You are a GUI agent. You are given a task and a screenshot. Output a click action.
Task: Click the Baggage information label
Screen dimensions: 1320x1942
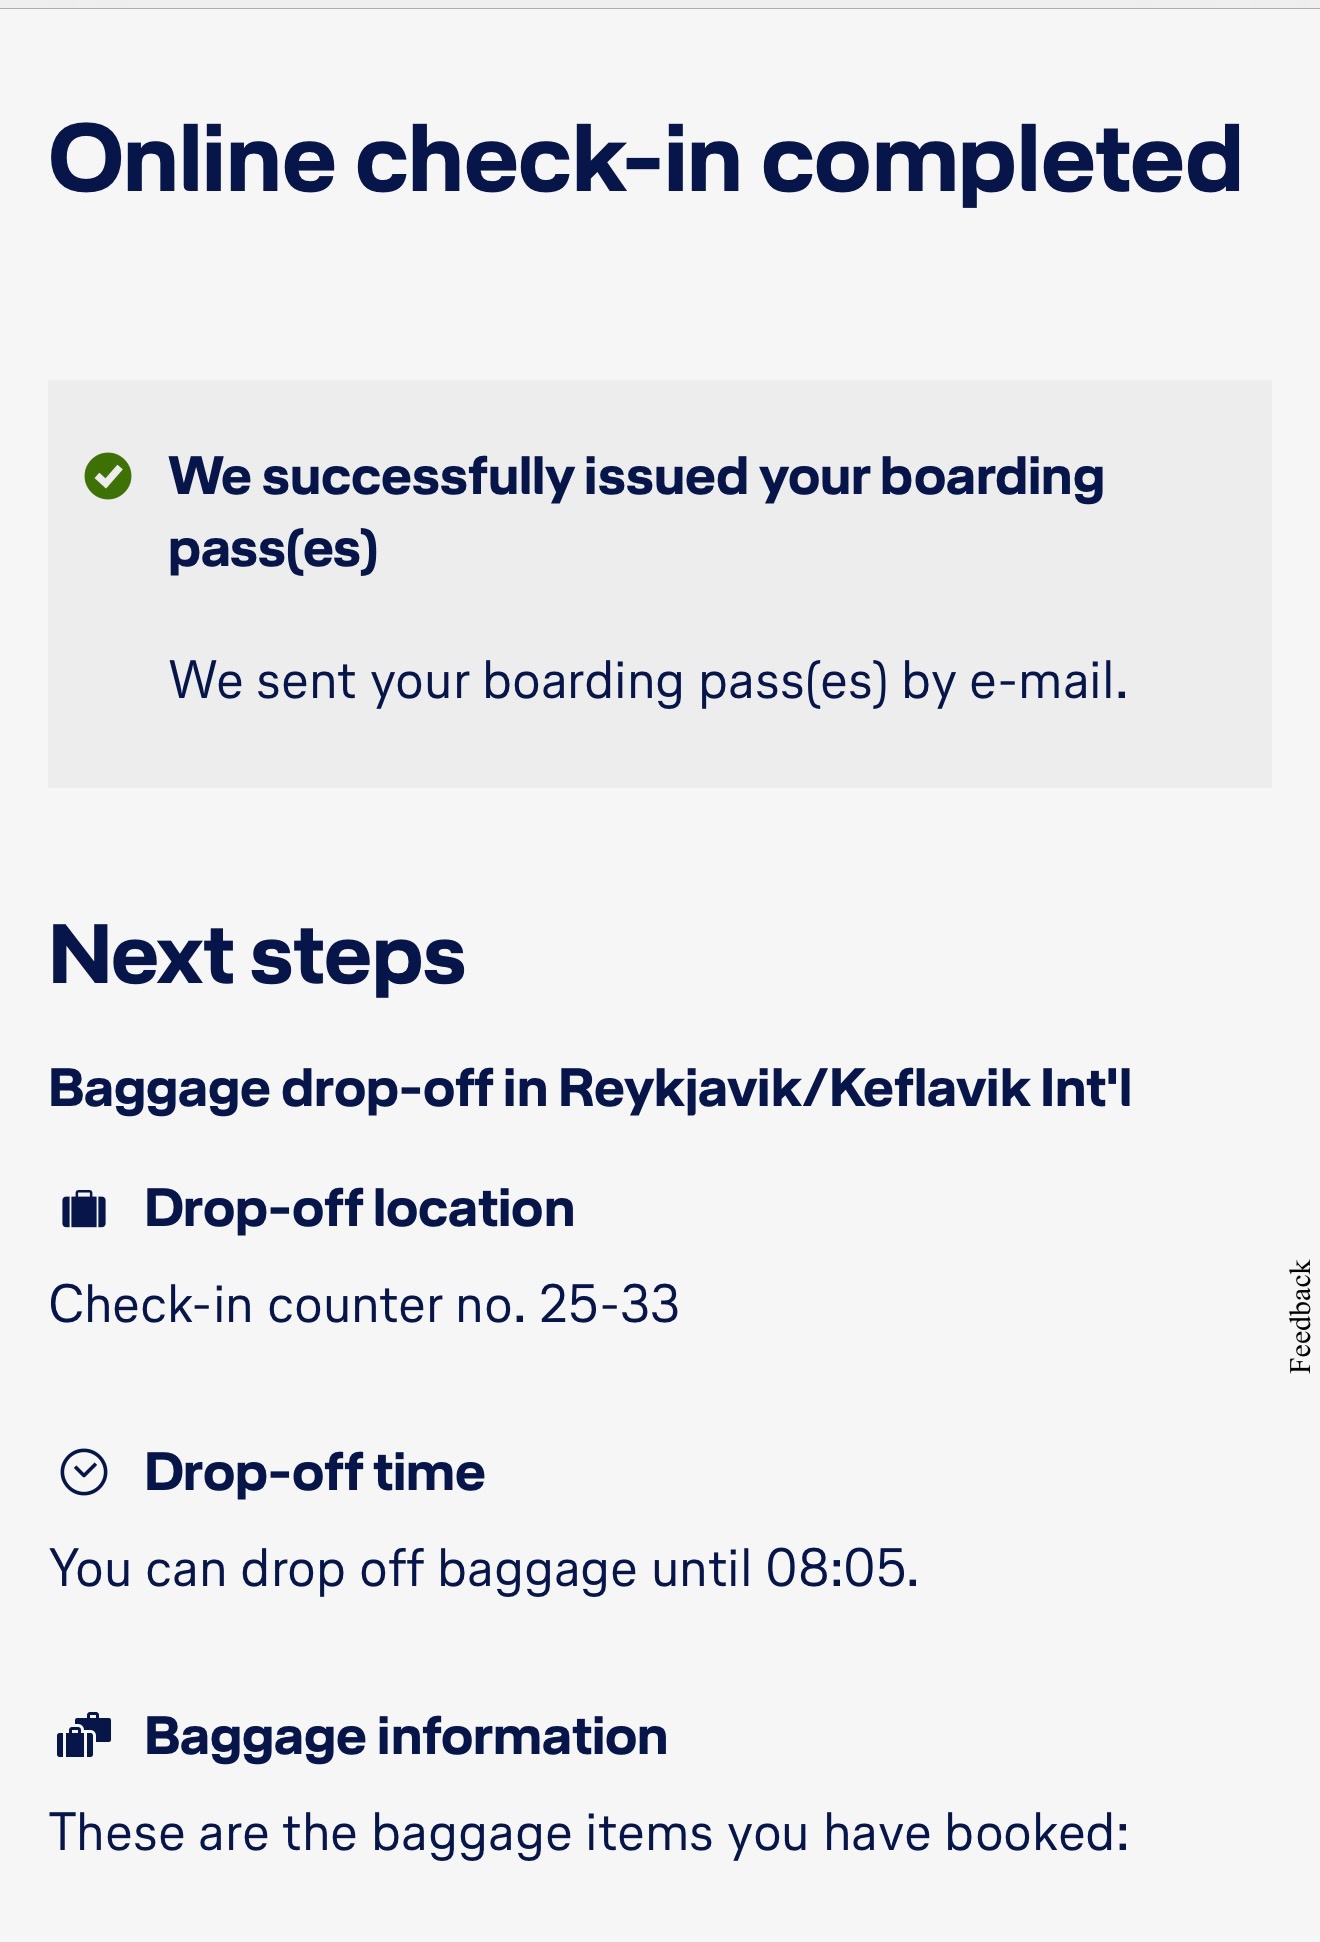(406, 1737)
